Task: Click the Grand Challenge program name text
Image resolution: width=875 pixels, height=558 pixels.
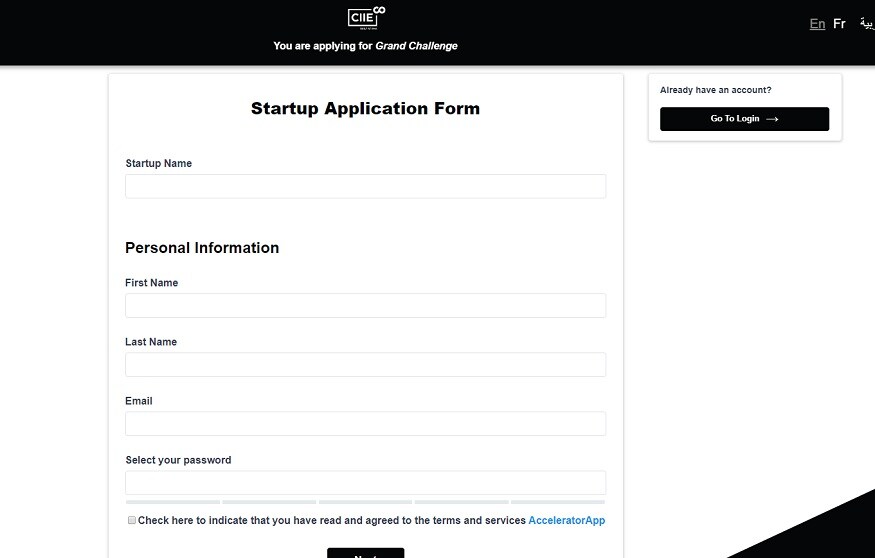Action: [x=416, y=46]
